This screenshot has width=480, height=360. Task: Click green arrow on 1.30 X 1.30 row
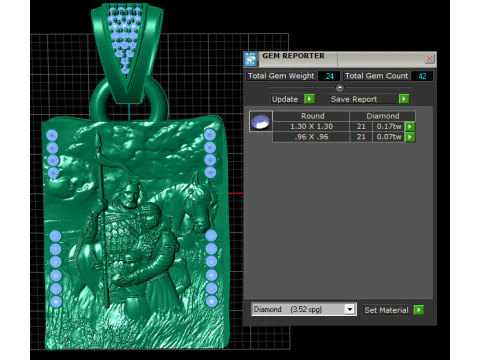(x=410, y=127)
